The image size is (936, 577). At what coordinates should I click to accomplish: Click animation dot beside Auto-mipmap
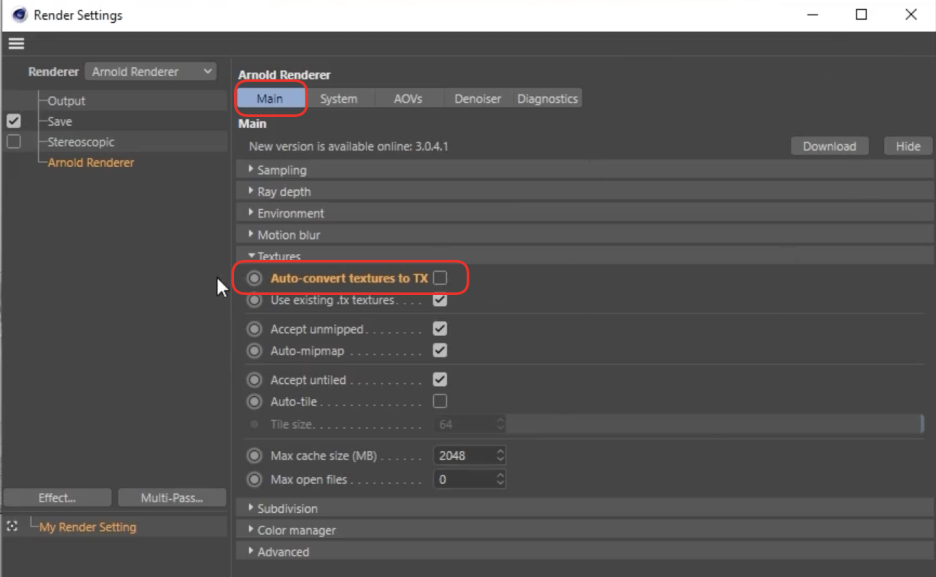pyautogui.click(x=254, y=351)
